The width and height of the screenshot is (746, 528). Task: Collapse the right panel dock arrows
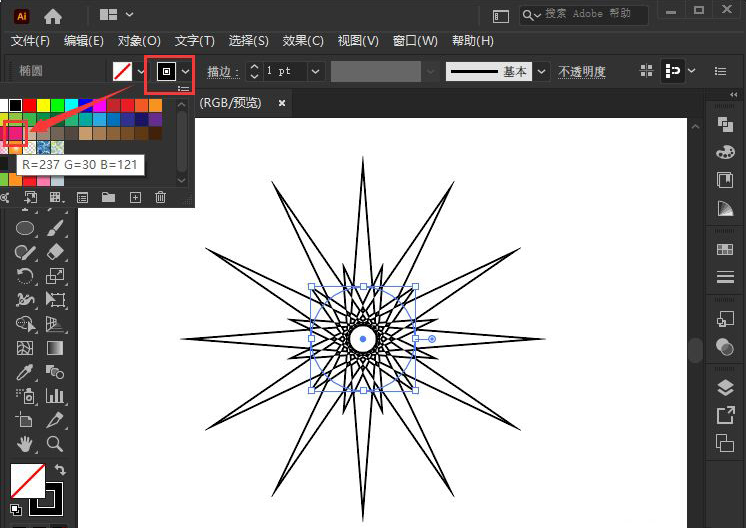coord(734,94)
